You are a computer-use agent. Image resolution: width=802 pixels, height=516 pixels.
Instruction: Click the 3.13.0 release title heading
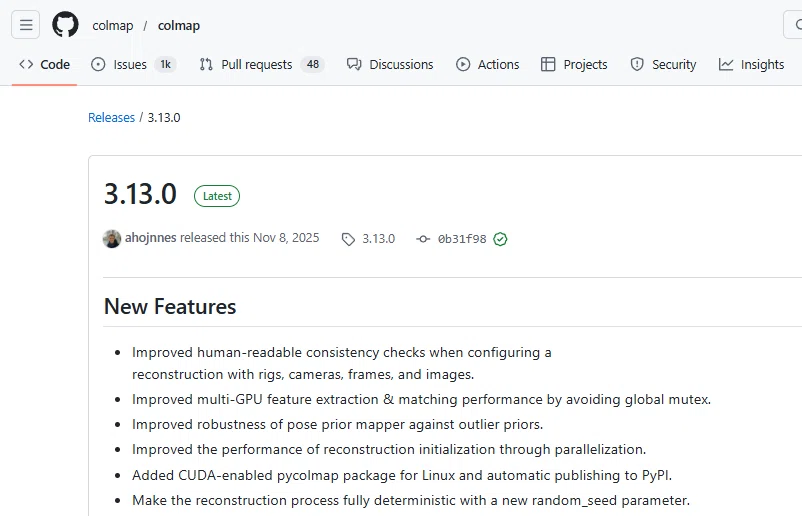140,194
